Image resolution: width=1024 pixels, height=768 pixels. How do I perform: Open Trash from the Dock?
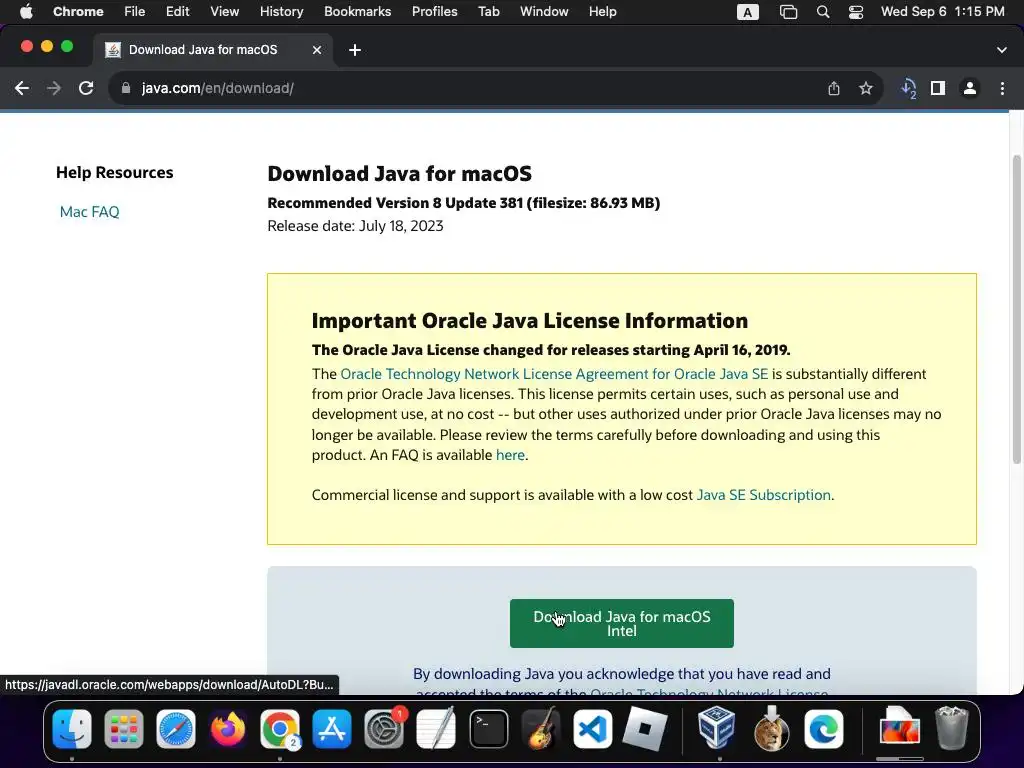coord(952,729)
